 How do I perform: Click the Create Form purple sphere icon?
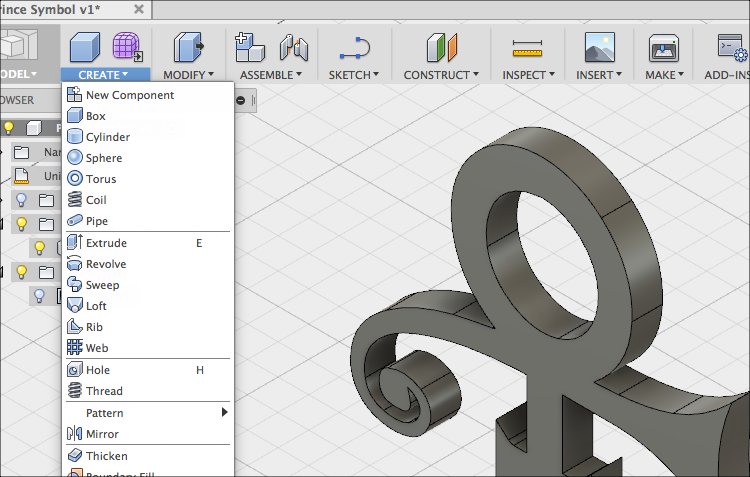click(126, 47)
